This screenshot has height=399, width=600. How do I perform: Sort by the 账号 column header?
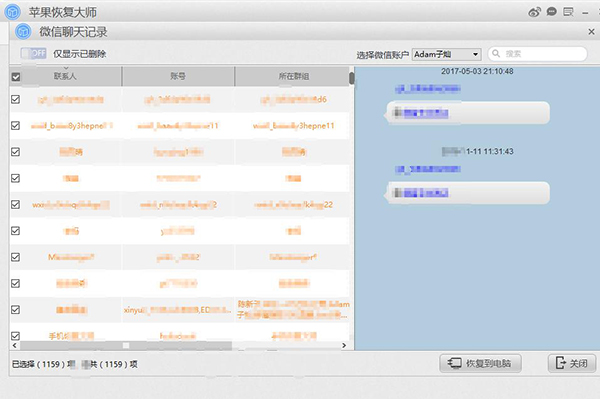[178, 76]
